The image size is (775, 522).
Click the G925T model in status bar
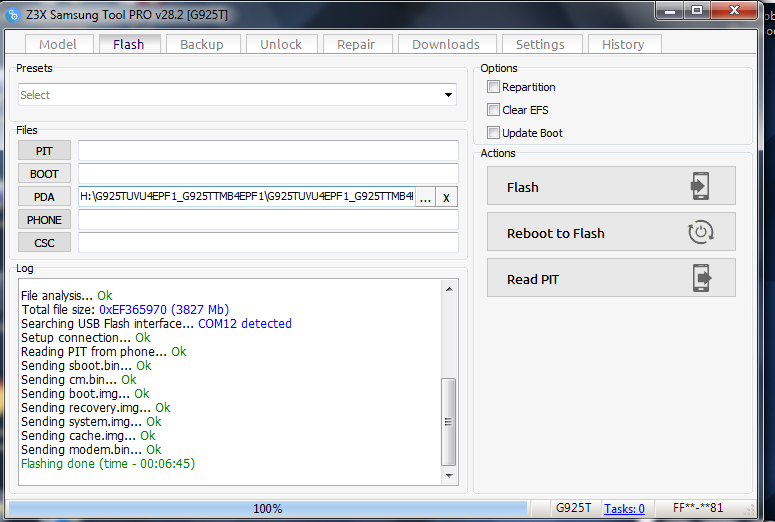pyautogui.click(x=573, y=508)
